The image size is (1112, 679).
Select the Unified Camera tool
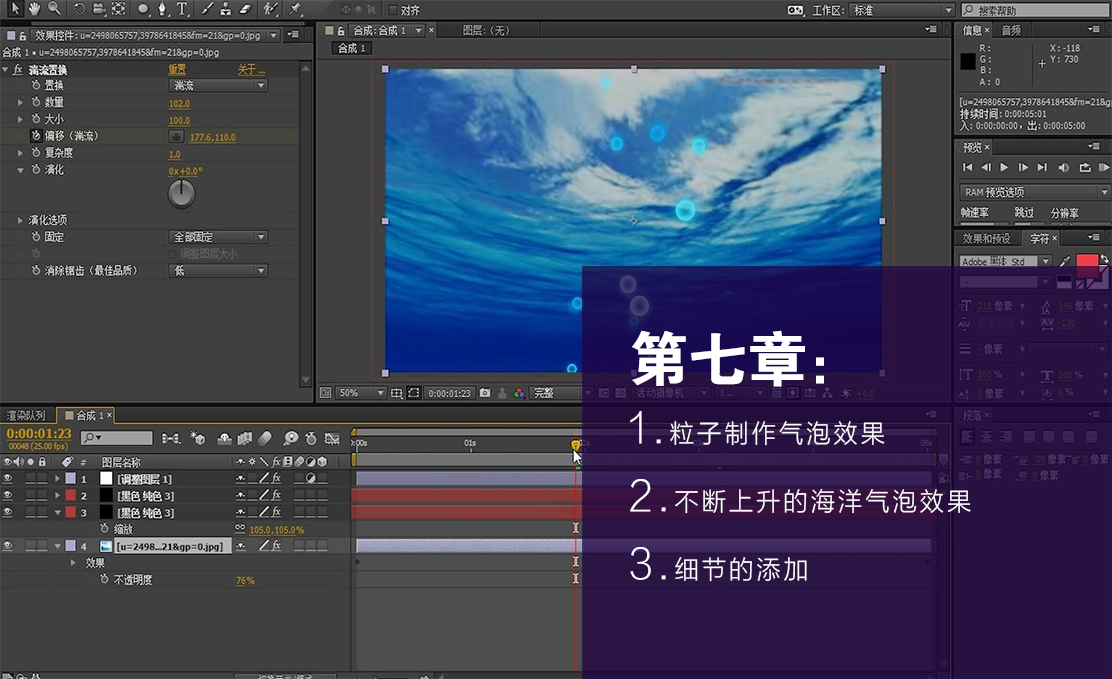pos(99,9)
